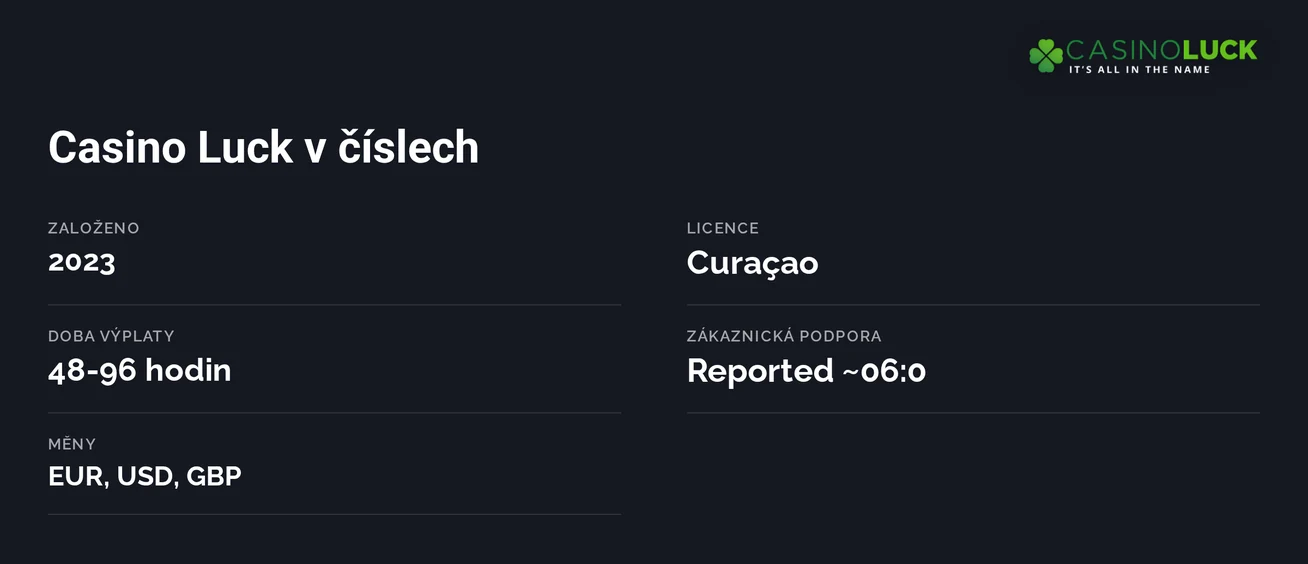1308x564 pixels.
Task: Click the Licence label
Action: (x=723, y=228)
